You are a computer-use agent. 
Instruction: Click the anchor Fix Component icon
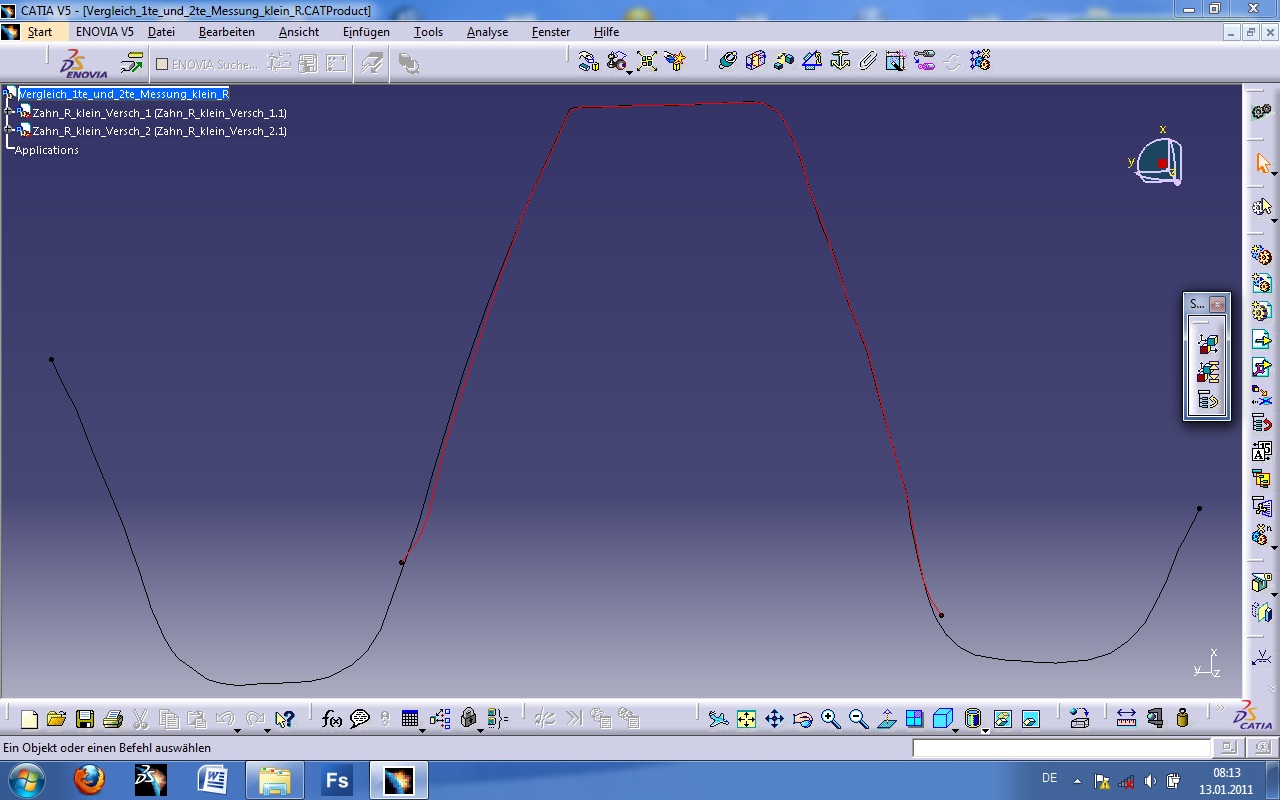(840, 61)
